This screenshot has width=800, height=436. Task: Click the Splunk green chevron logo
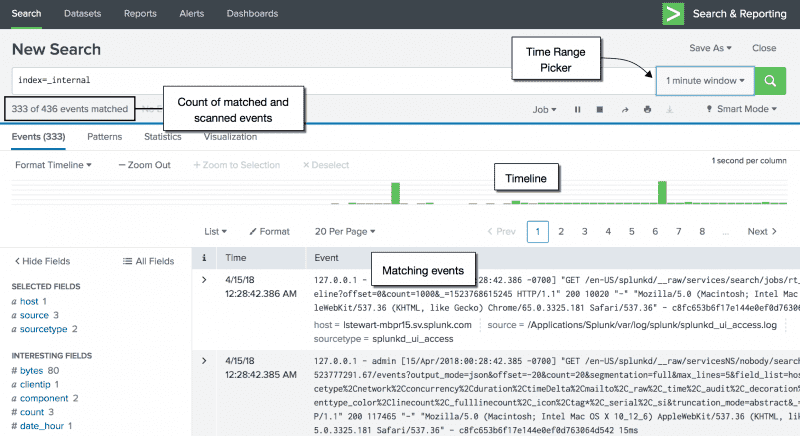click(x=673, y=14)
